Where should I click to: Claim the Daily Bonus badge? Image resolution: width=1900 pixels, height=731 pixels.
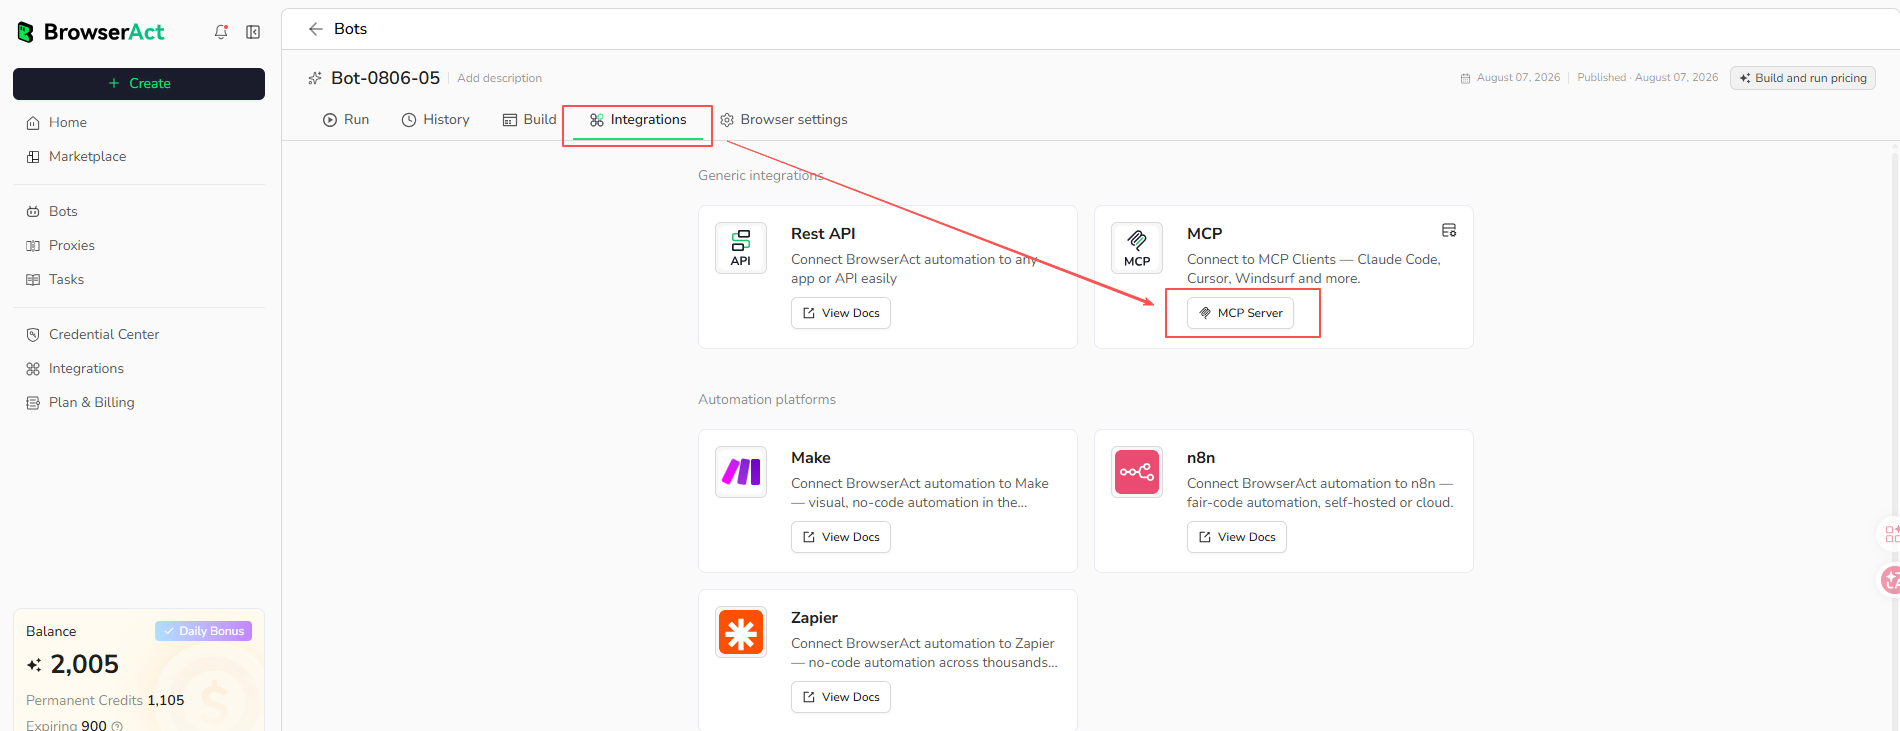(204, 631)
